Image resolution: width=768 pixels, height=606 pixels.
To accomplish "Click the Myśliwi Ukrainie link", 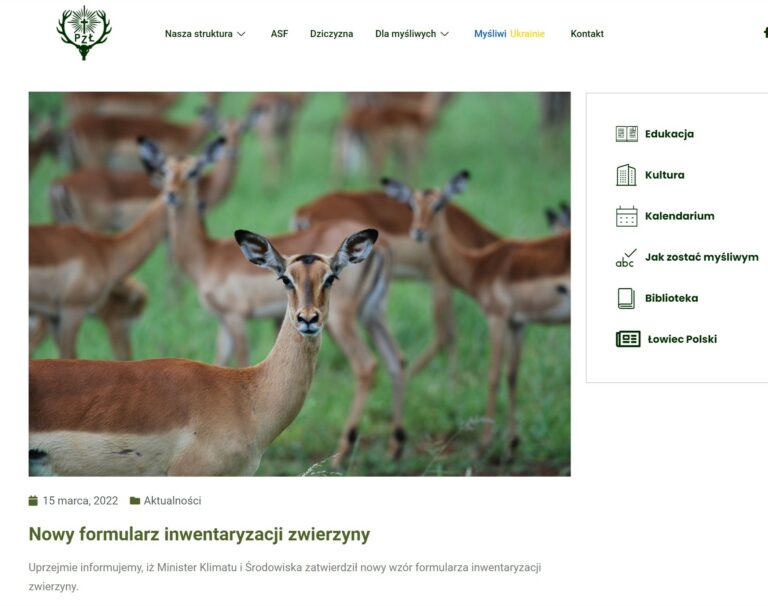I will [x=509, y=34].
